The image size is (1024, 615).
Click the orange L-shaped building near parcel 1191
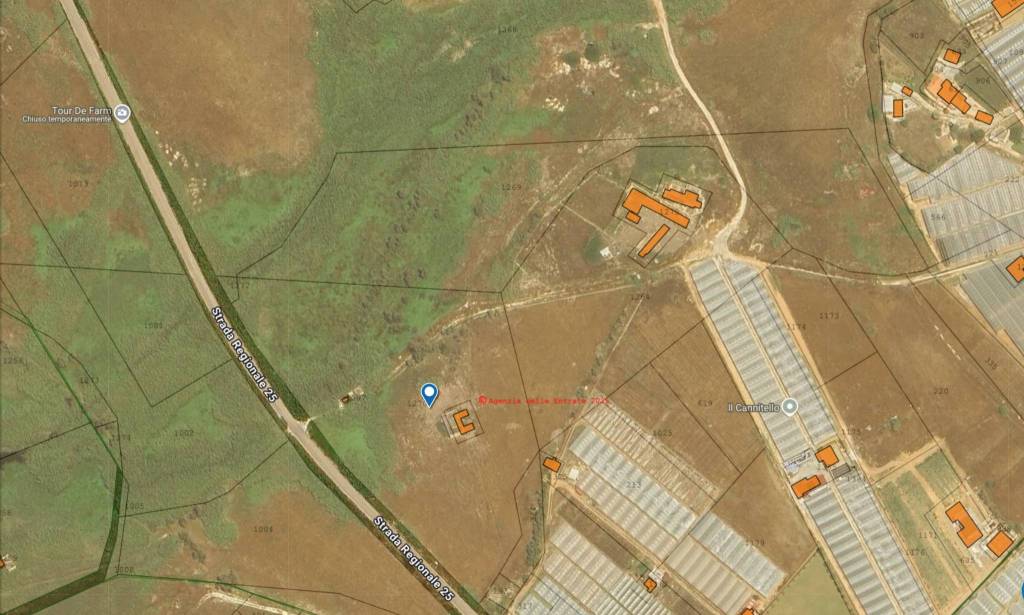tap(963, 524)
